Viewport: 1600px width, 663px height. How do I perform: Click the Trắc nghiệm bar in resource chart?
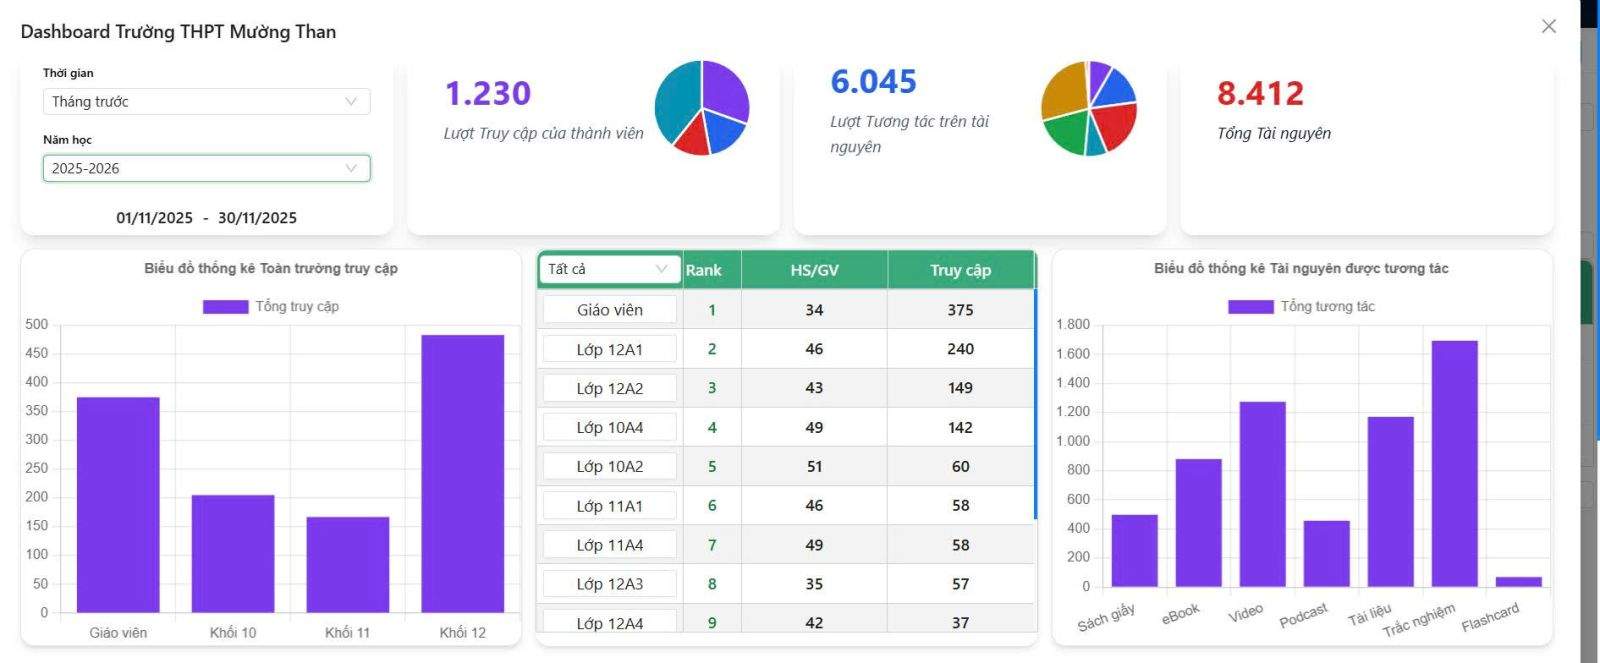point(1454,463)
